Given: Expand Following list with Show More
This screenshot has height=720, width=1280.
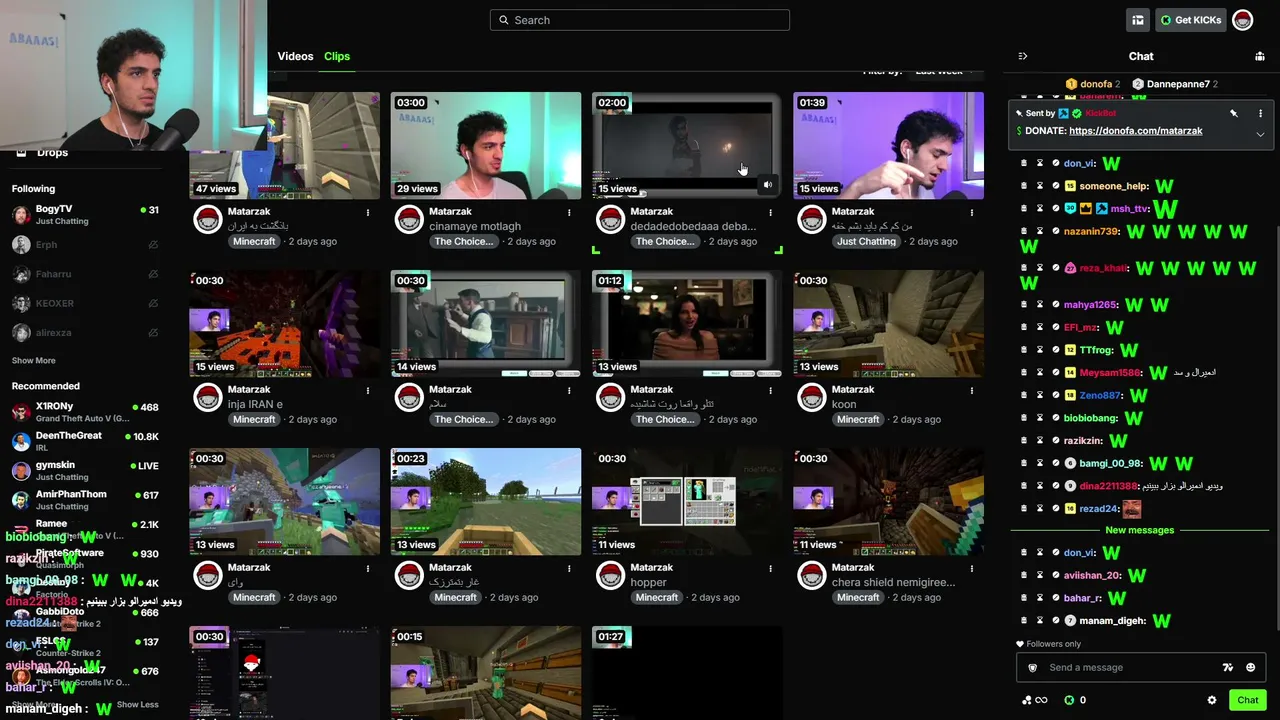Looking at the screenshot, I should (x=34, y=361).
